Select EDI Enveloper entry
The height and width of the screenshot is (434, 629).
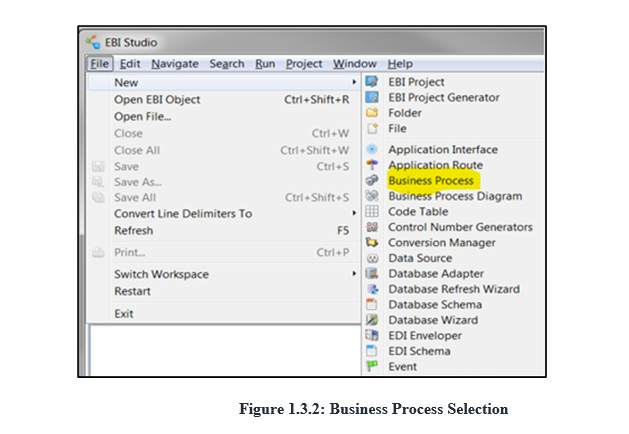click(425, 335)
